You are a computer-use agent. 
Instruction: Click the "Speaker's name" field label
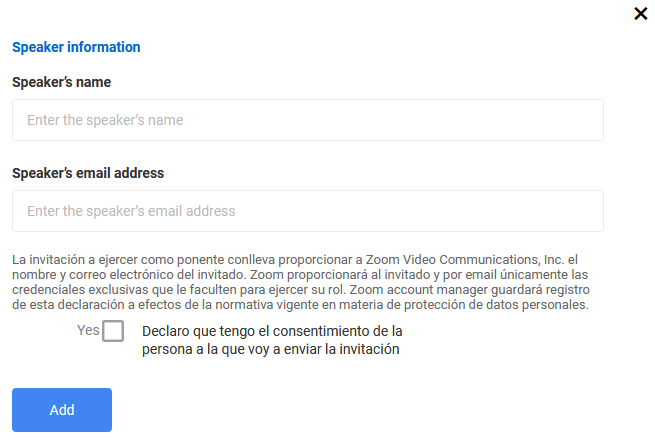61,82
